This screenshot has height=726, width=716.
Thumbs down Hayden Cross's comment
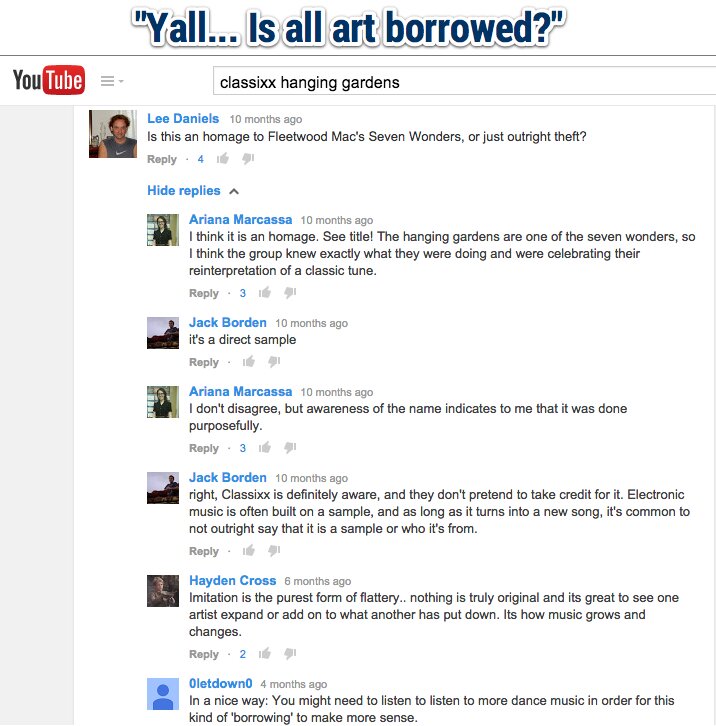click(290, 653)
